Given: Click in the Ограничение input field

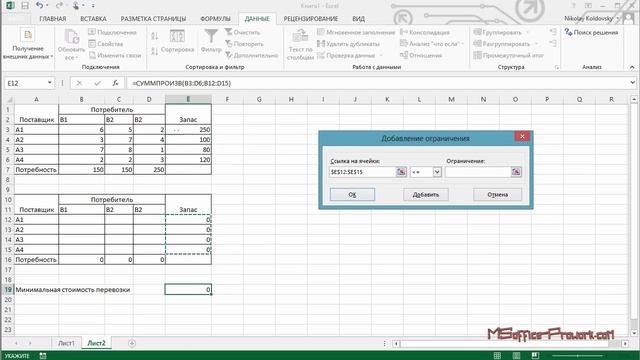Looking at the screenshot, I should coord(478,172).
